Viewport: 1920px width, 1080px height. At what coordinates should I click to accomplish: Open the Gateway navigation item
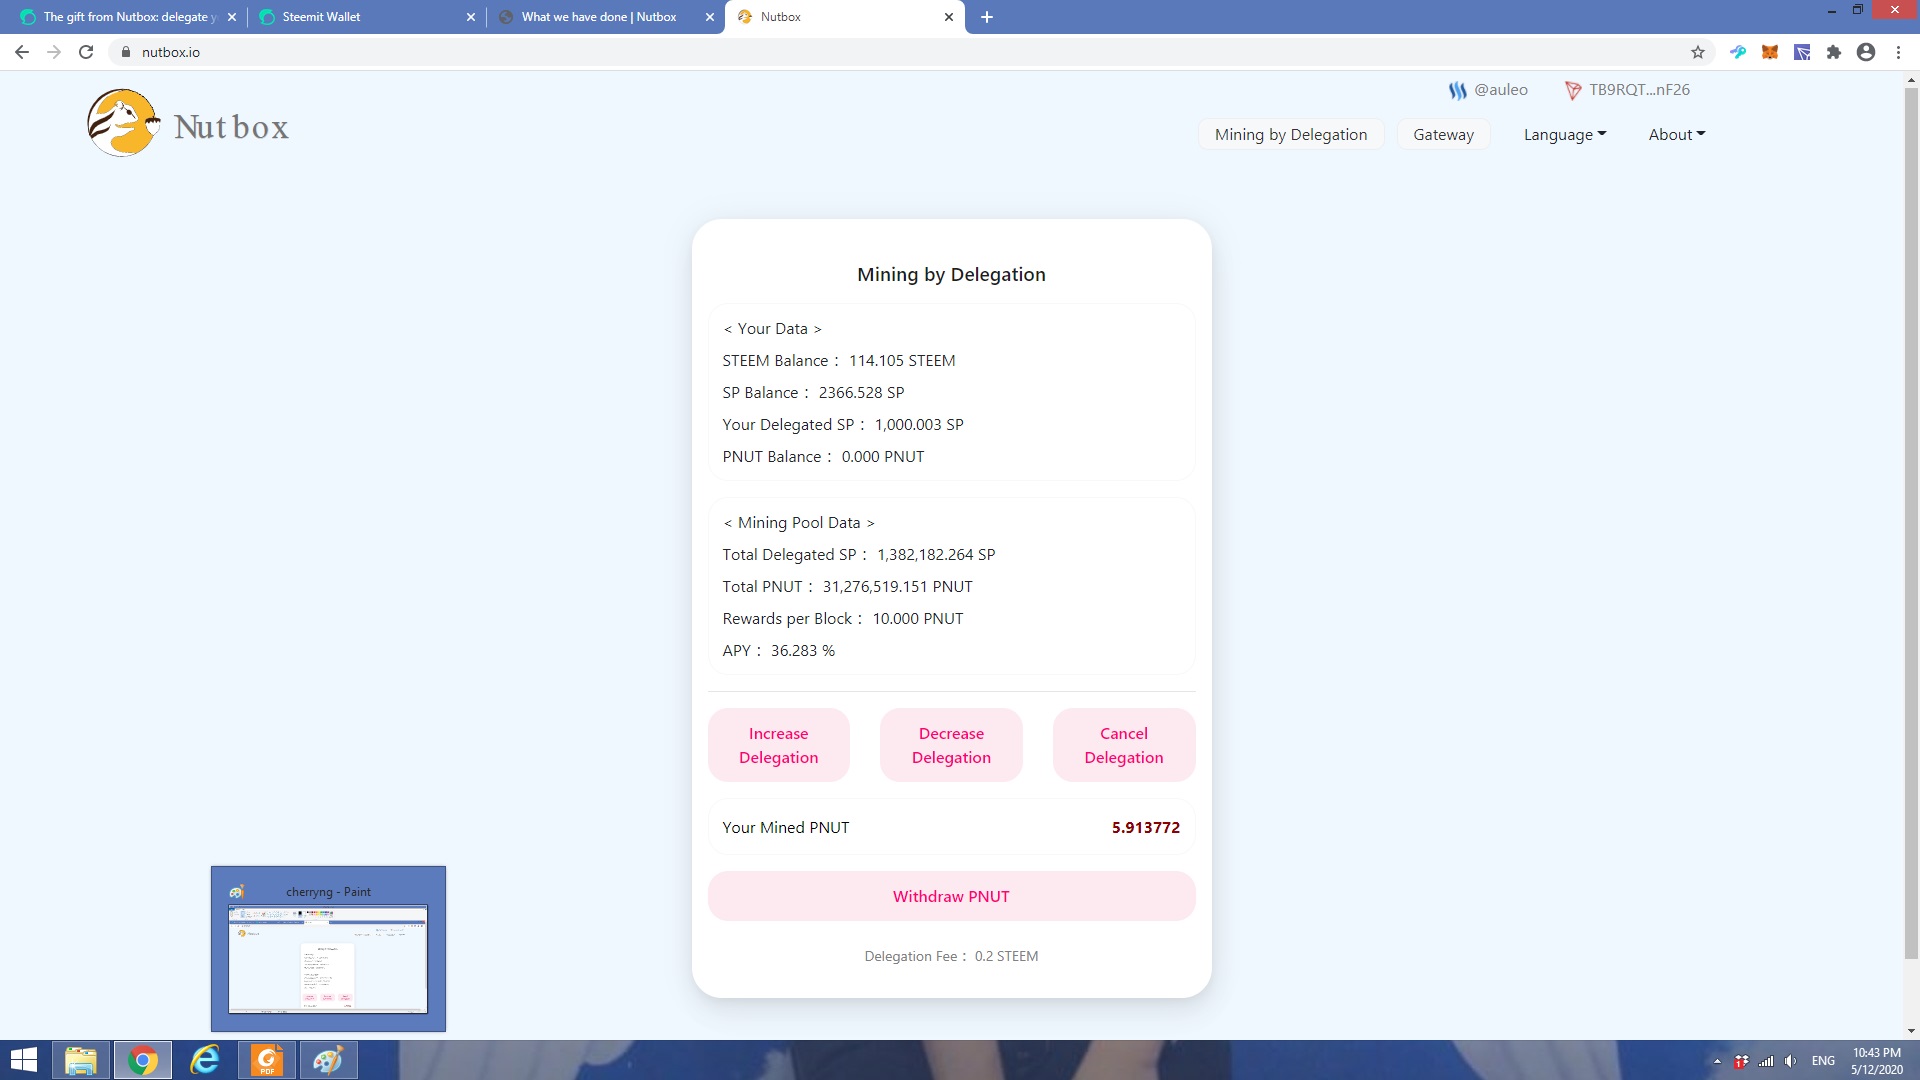tap(1443, 134)
